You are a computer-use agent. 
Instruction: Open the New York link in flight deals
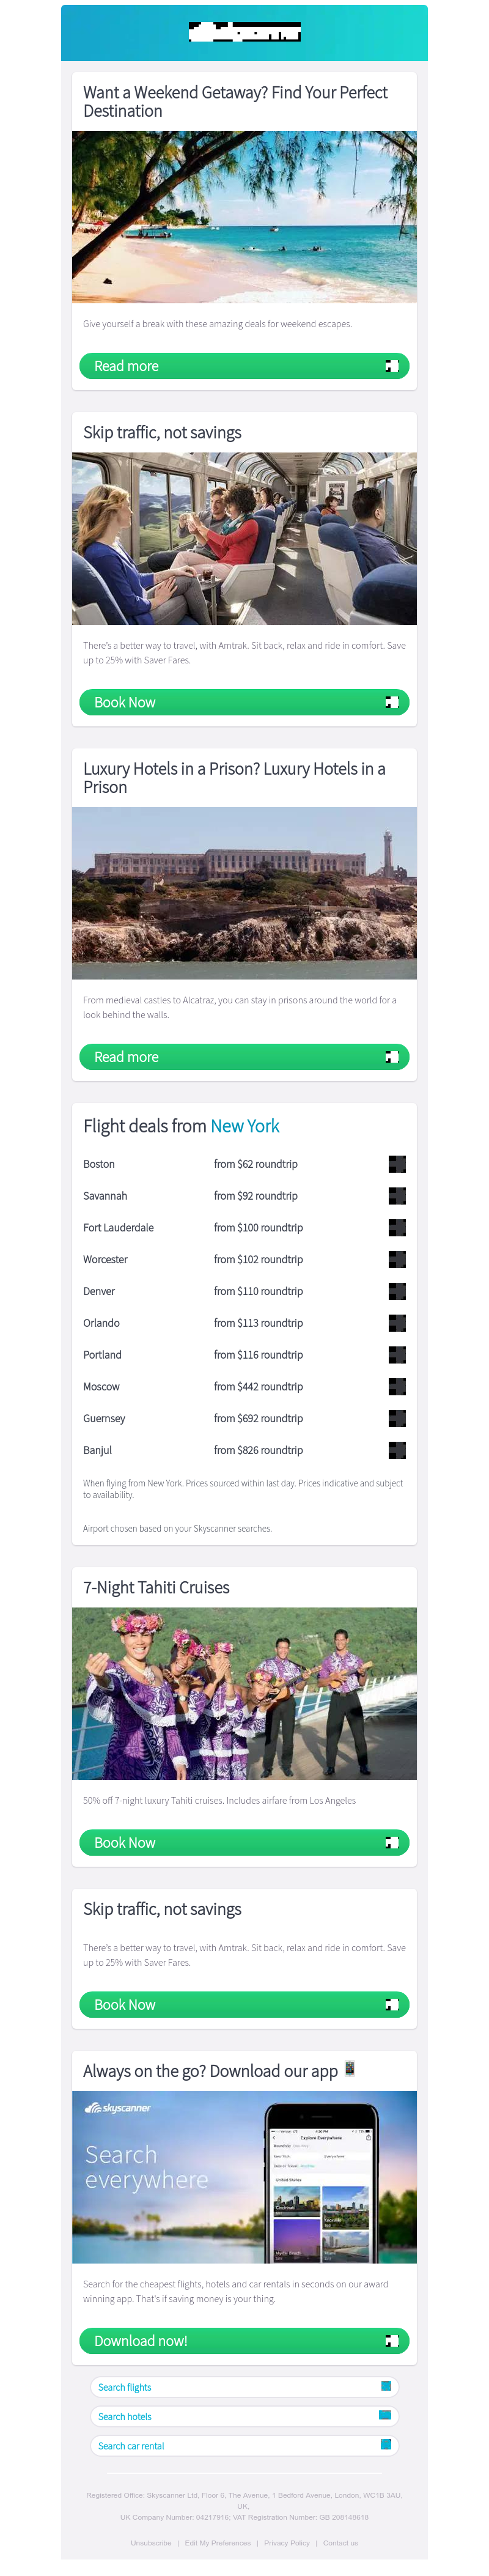(244, 1126)
